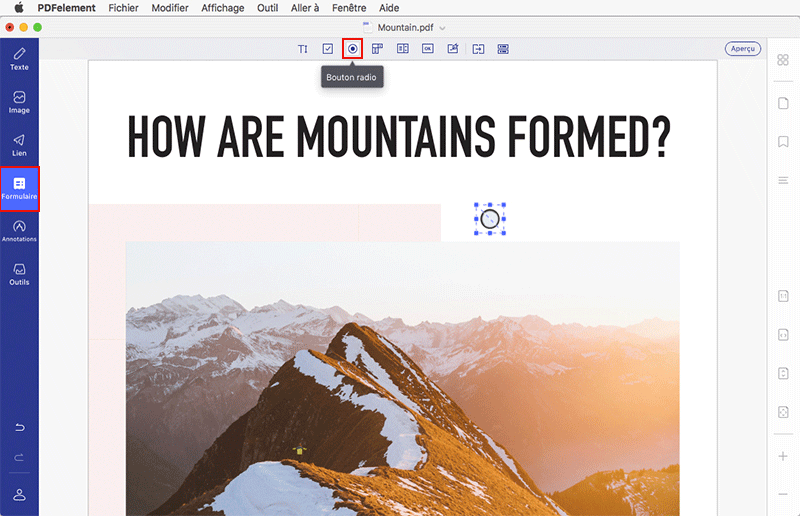
Task: Open the Apple menu
Action: (19, 8)
